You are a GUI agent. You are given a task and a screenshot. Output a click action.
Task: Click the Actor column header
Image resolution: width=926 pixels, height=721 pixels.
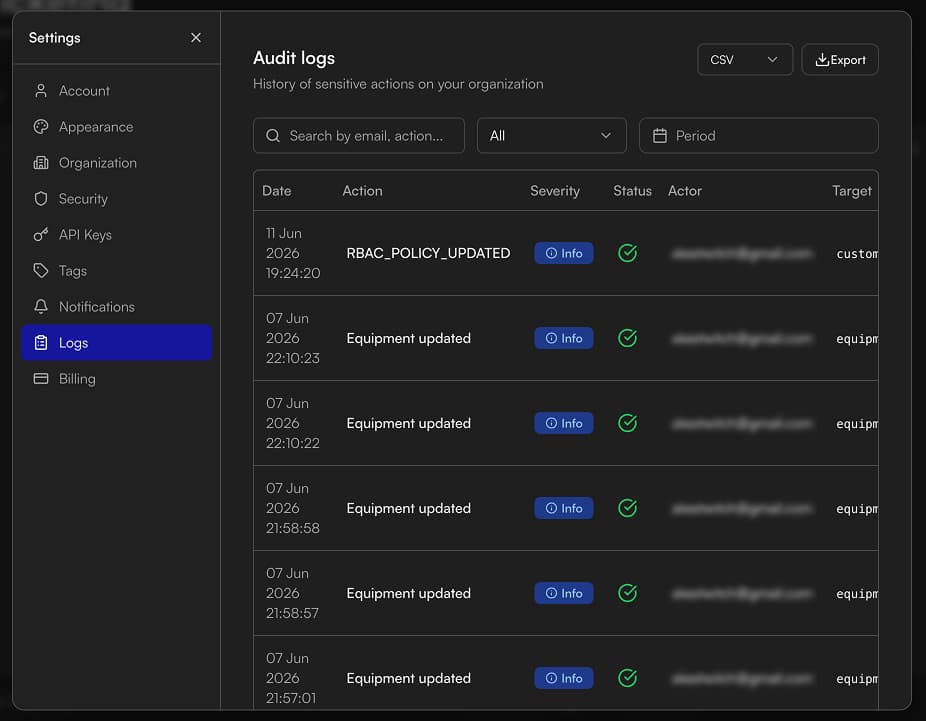[x=684, y=191]
